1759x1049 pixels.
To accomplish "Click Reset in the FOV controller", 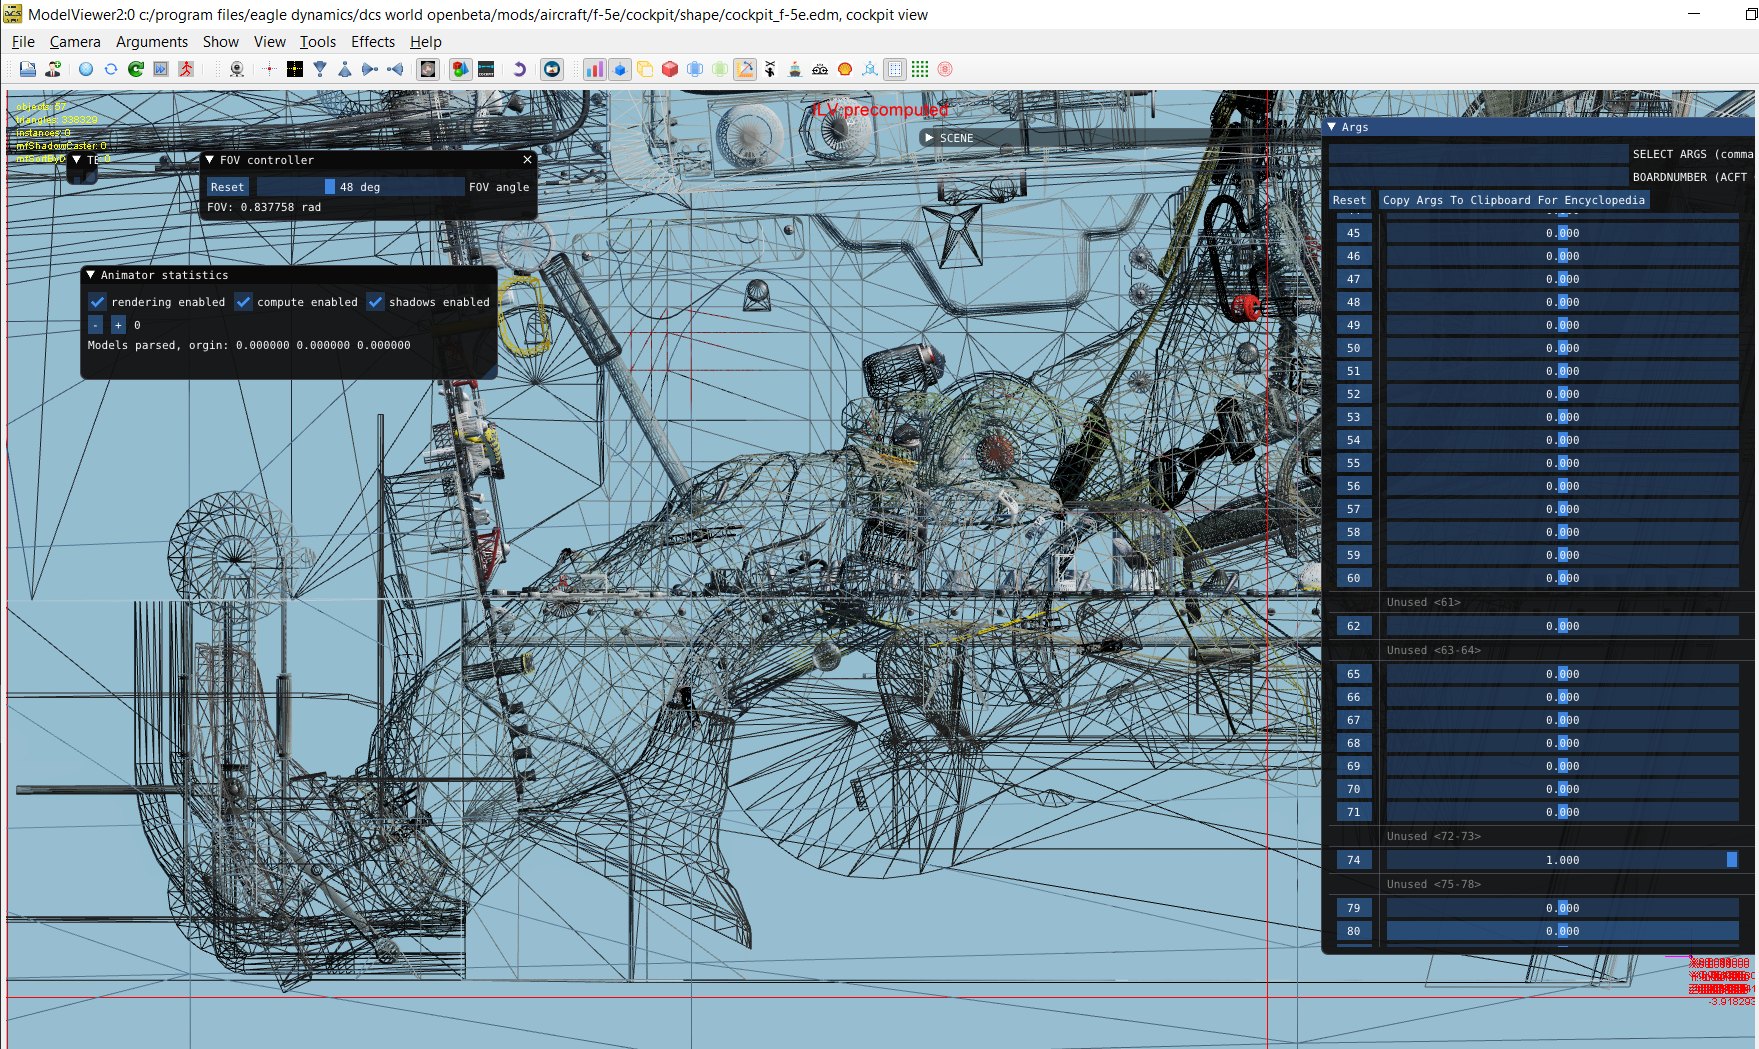I will (x=227, y=187).
